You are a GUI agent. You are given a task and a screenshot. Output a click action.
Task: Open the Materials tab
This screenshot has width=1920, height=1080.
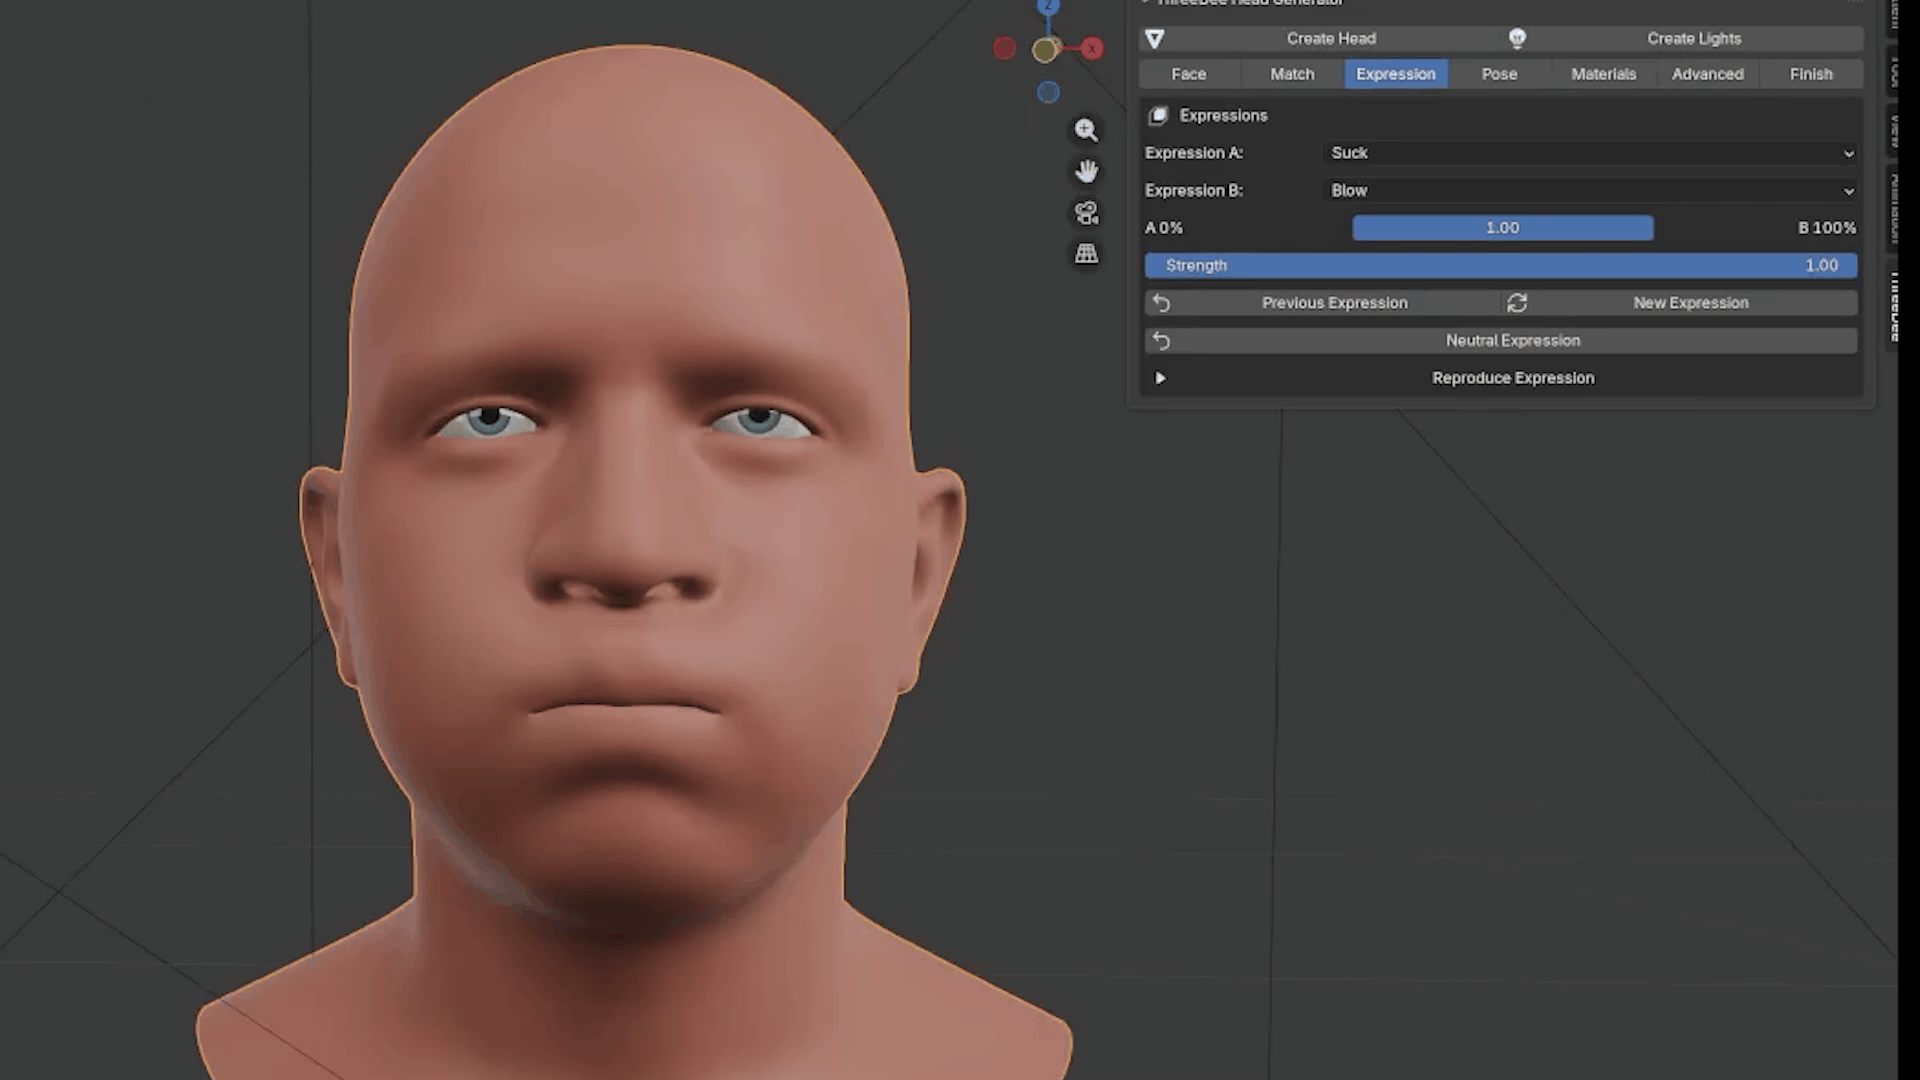click(x=1603, y=74)
